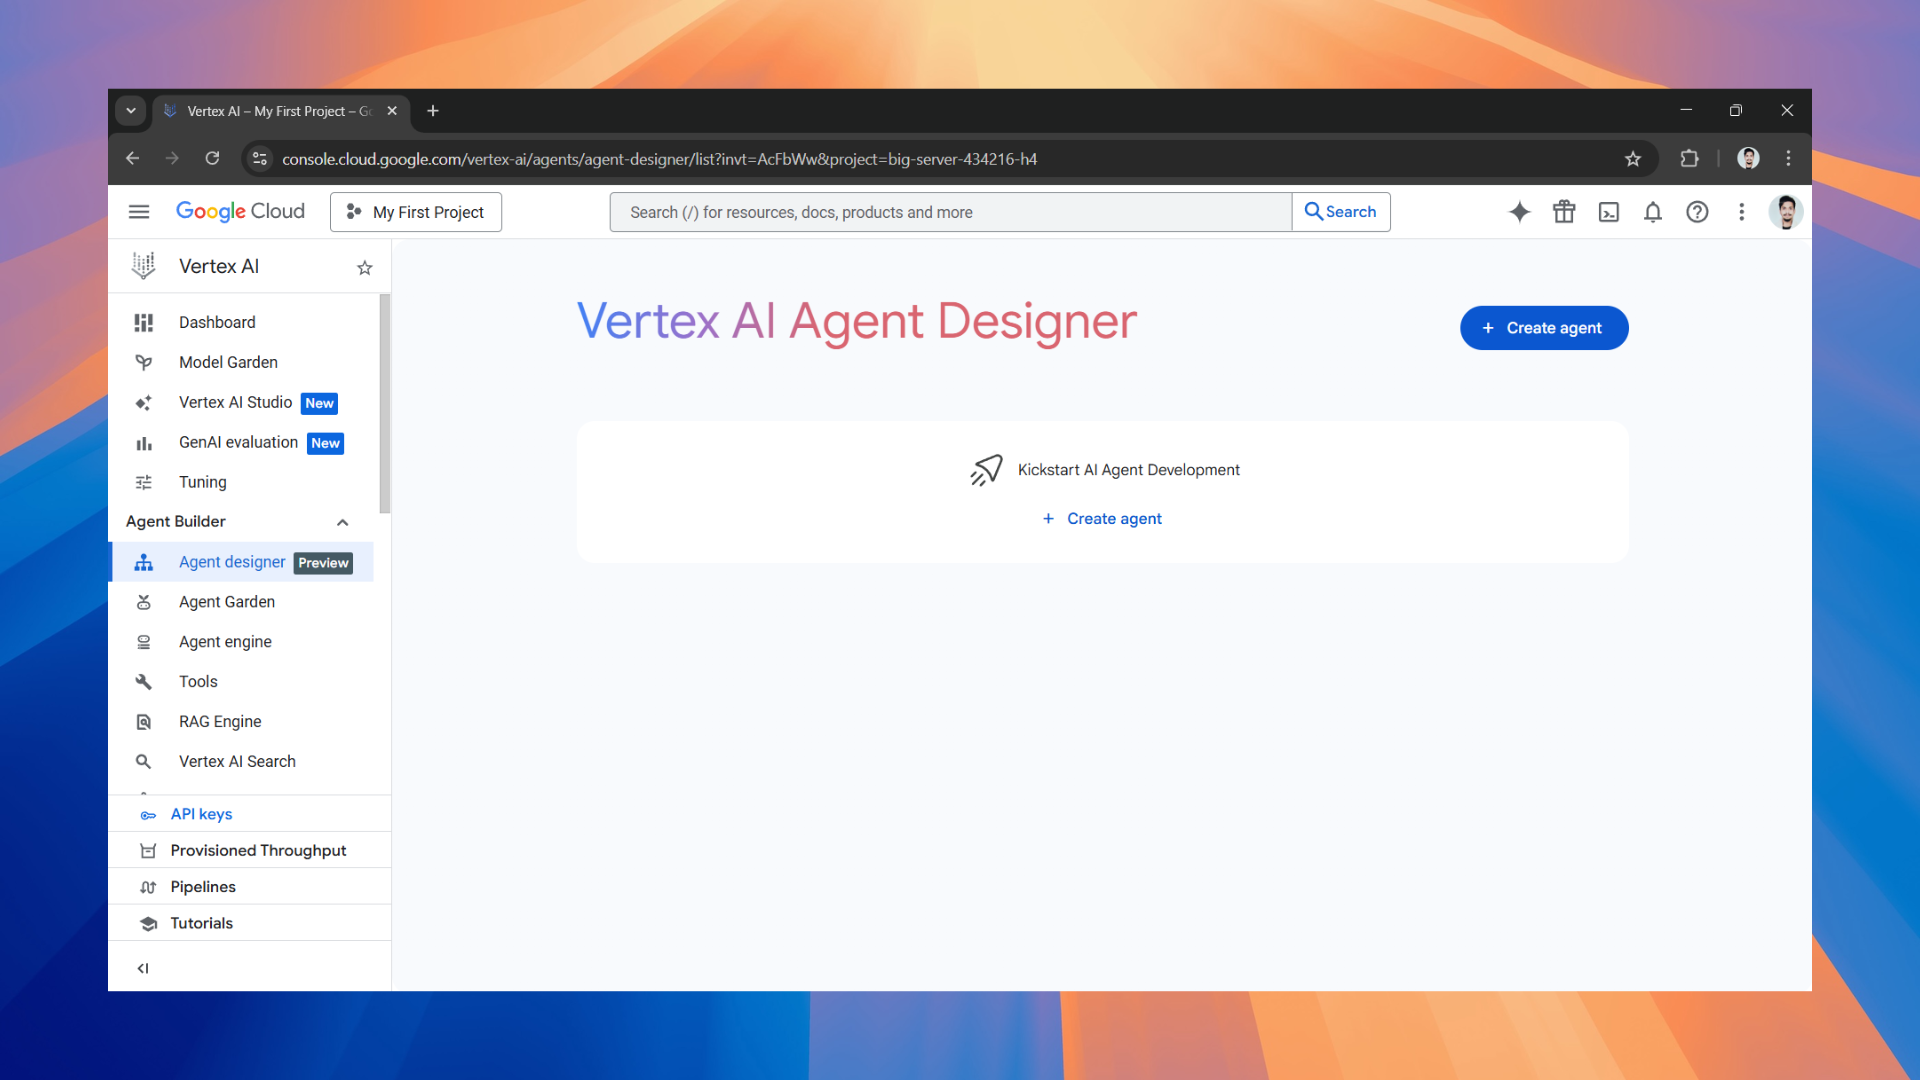Open RAG Engine
1920x1080 pixels.
point(219,721)
